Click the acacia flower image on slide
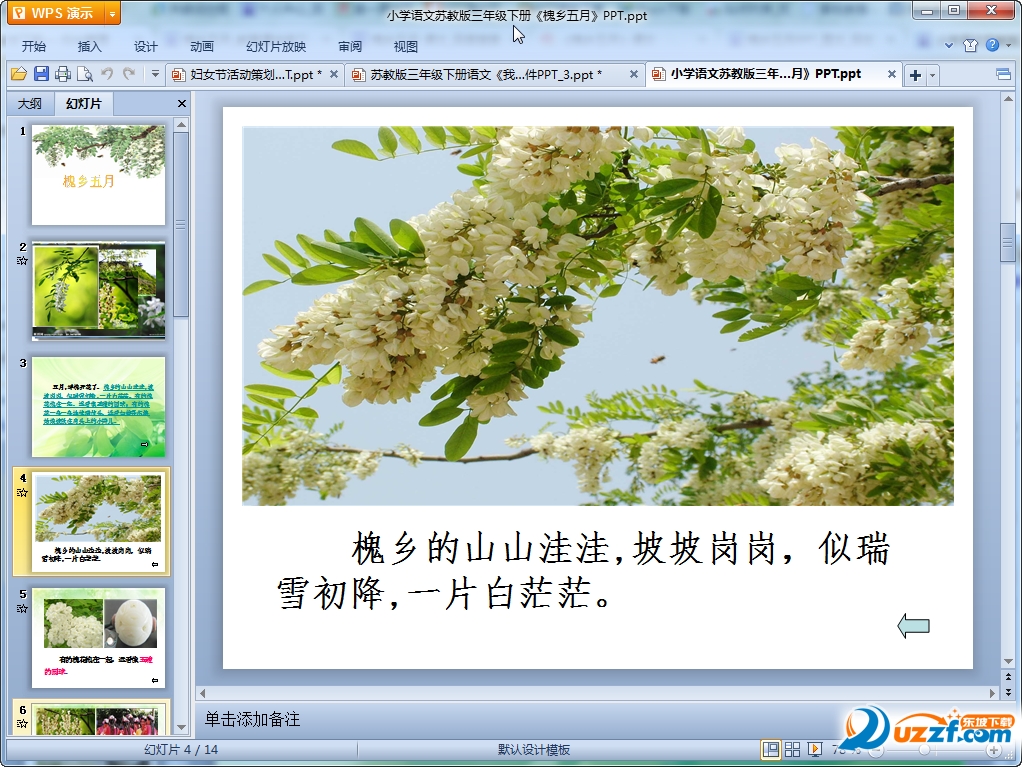This screenshot has width=1022, height=767. click(598, 315)
